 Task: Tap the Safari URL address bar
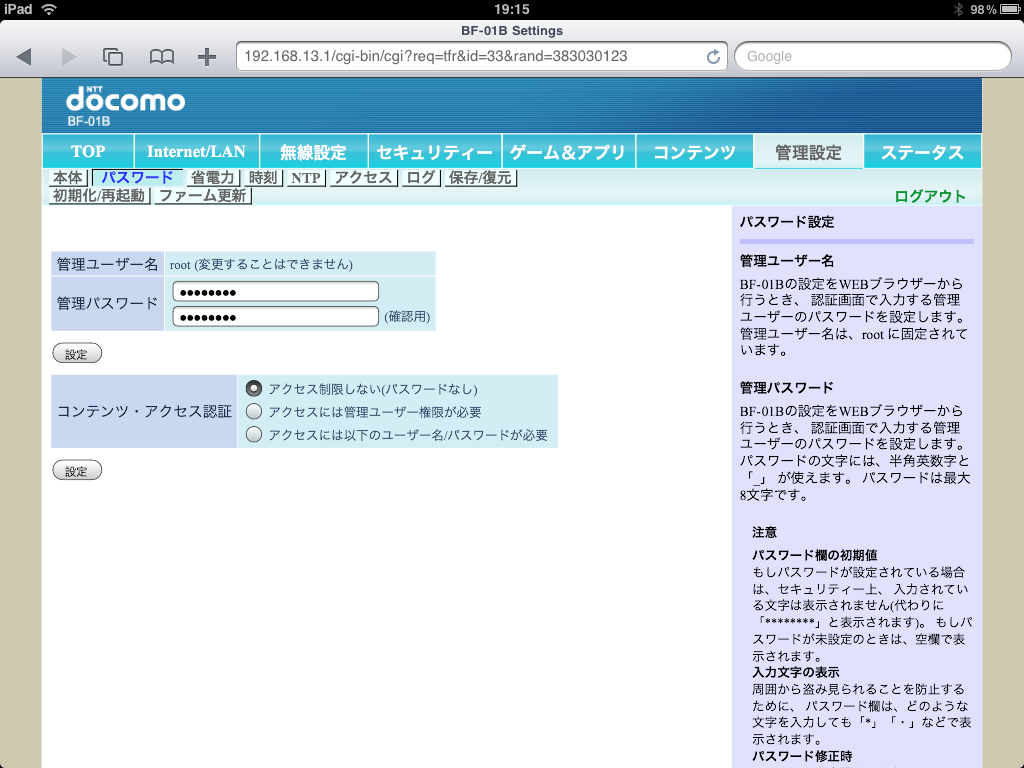coord(481,57)
